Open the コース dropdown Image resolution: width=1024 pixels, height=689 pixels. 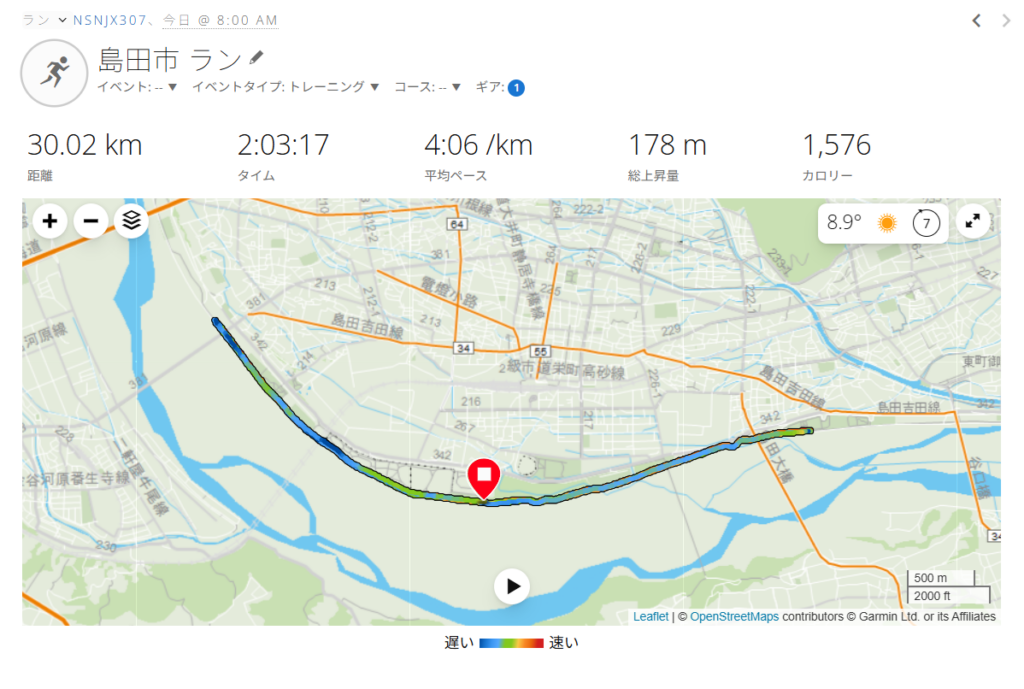(427, 87)
